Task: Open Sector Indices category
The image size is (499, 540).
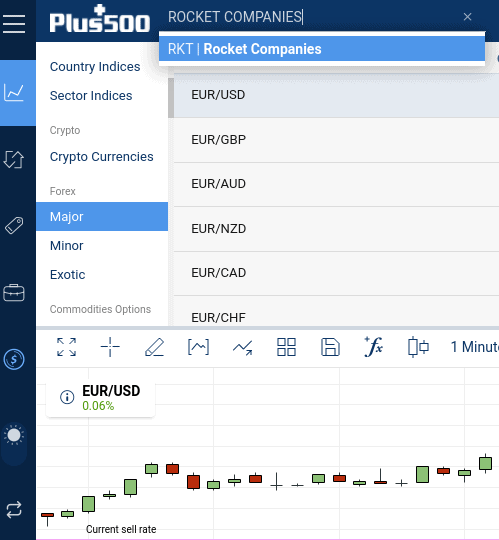Action: pos(91,95)
